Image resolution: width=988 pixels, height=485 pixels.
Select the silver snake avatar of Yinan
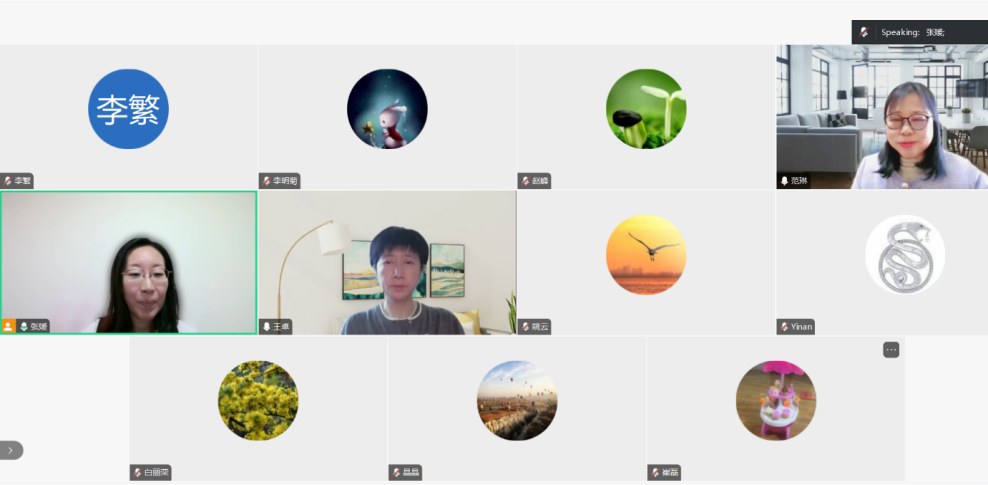pos(905,254)
